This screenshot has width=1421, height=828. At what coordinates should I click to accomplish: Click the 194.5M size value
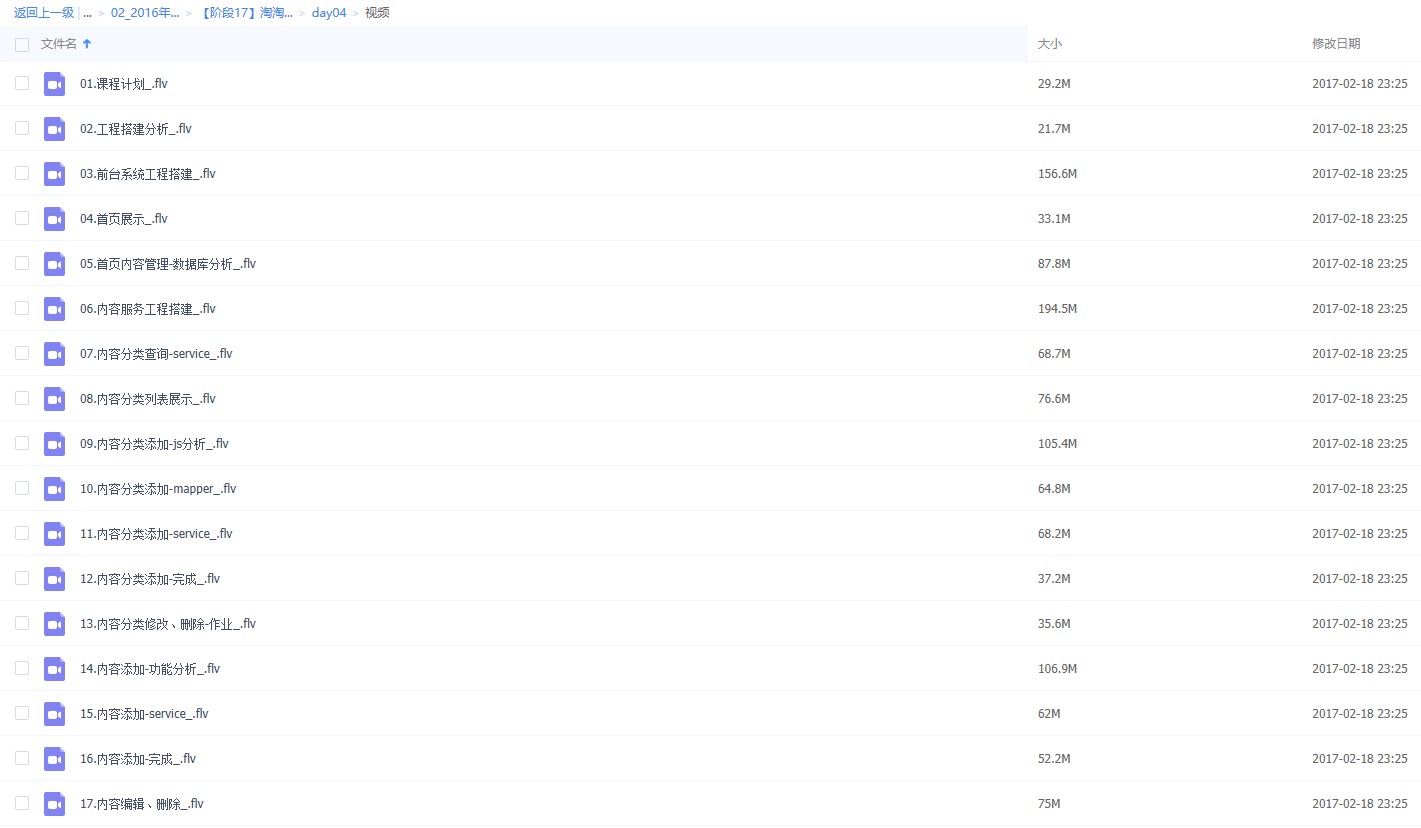coord(1057,309)
